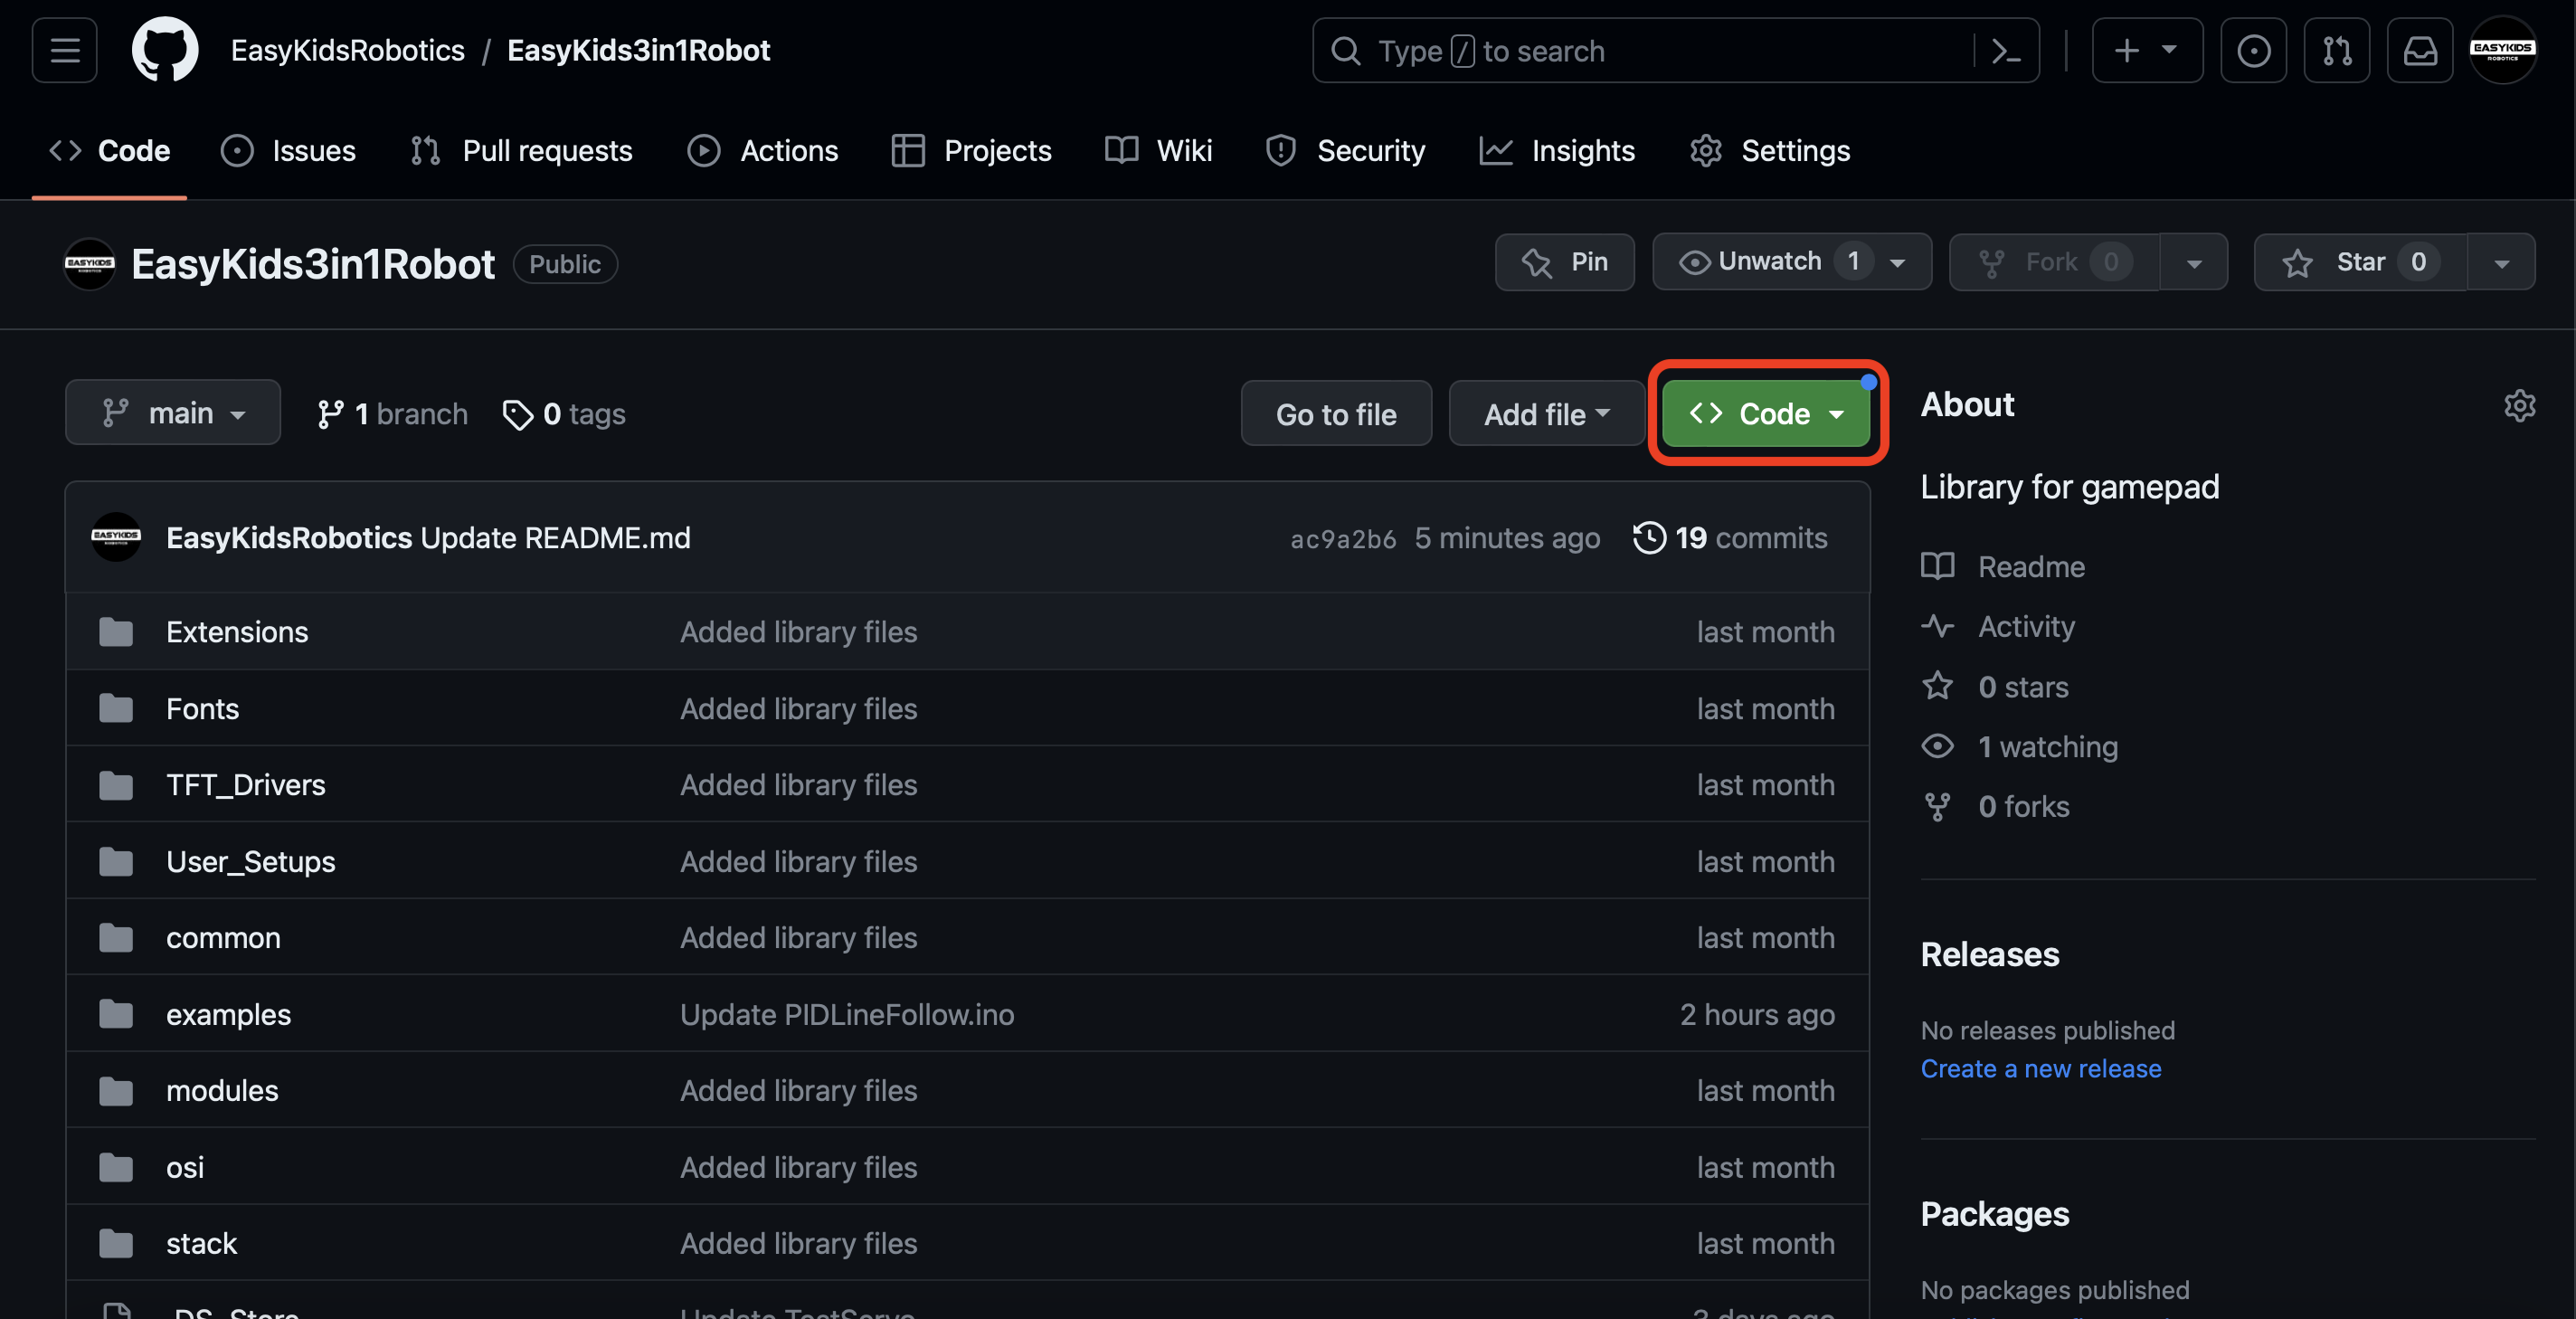Viewport: 2576px width, 1319px height.
Task: Open the notifications inbox icon
Action: (x=2419, y=50)
